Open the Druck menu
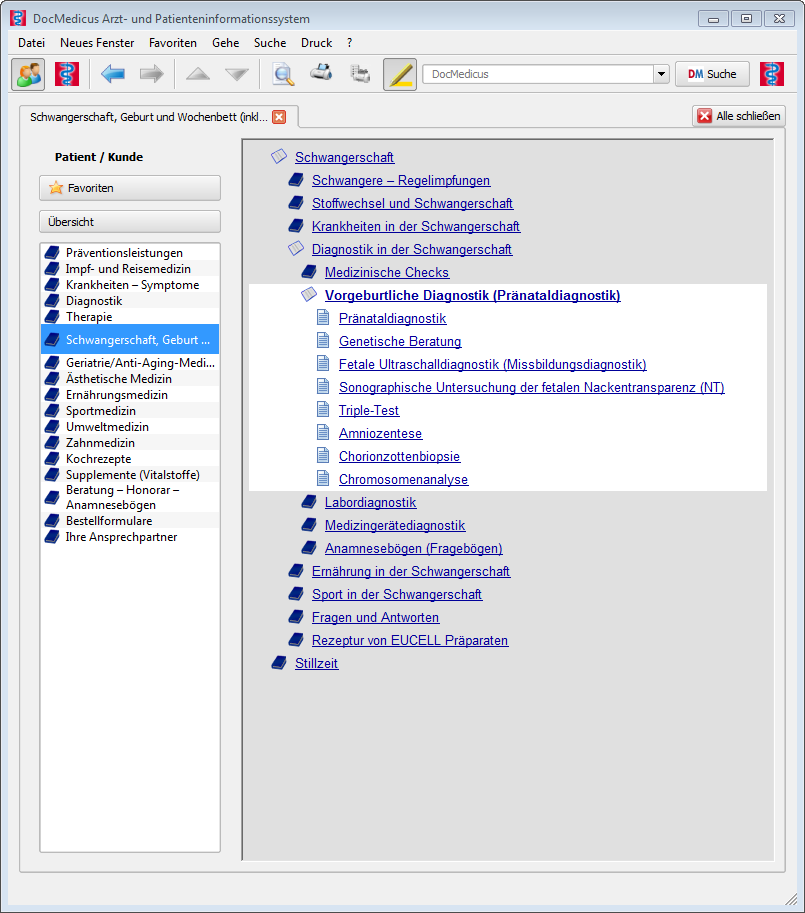Image resolution: width=805 pixels, height=913 pixels. pos(317,43)
